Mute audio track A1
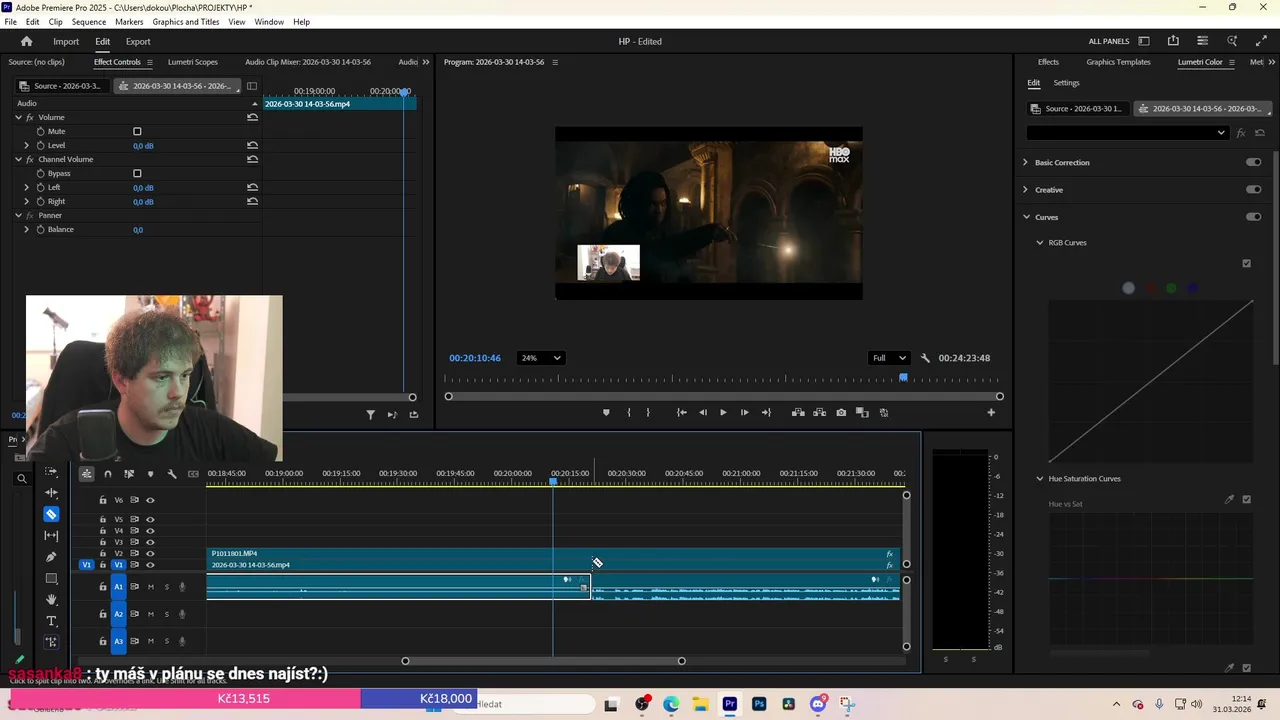Screen dimensions: 1280x720 tap(151, 587)
